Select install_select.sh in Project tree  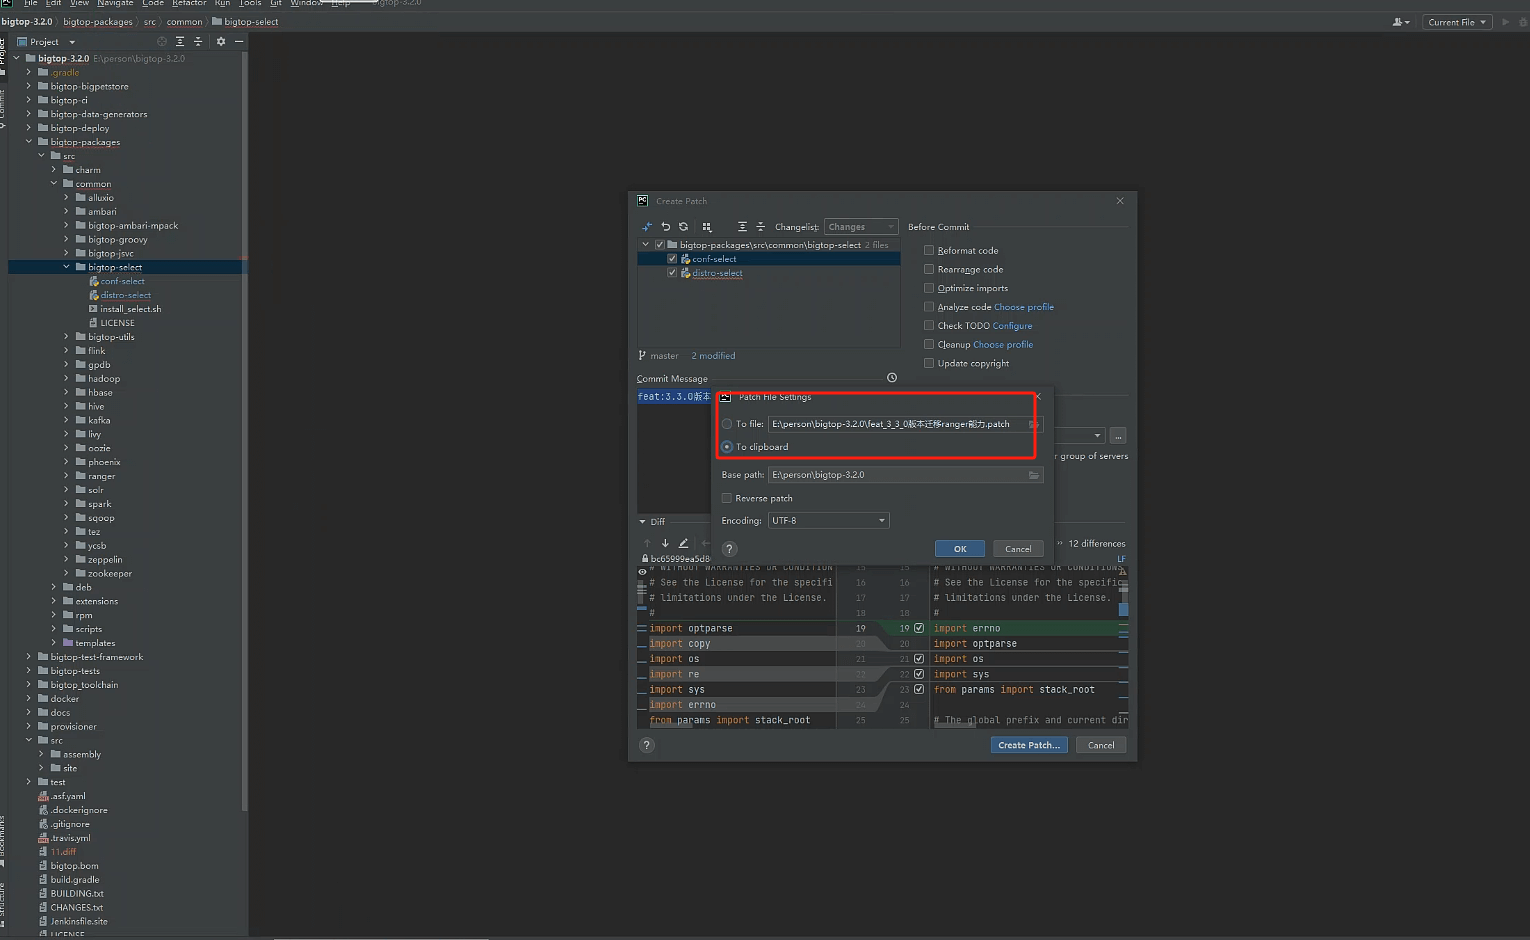point(130,309)
